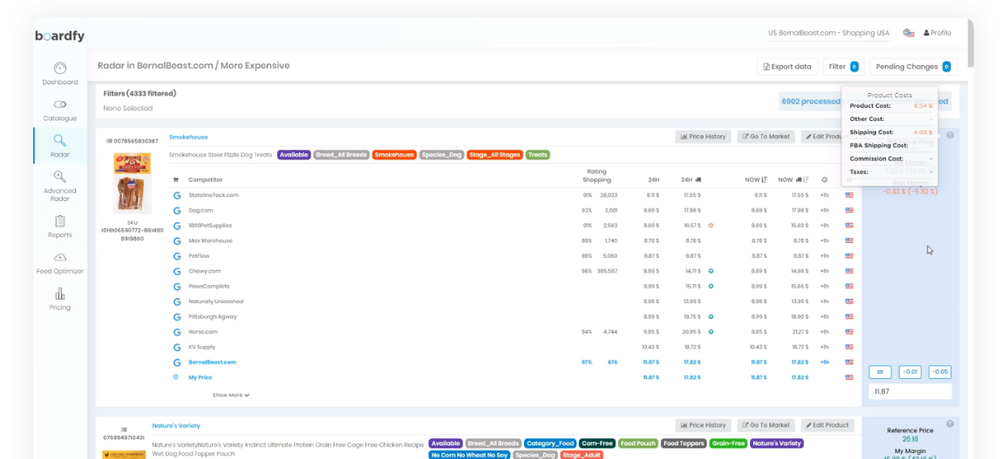Image resolution: width=1000 pixels, height=459 pixels.
Task: Click the Grain-Free tag
Action: coord(728,443)
